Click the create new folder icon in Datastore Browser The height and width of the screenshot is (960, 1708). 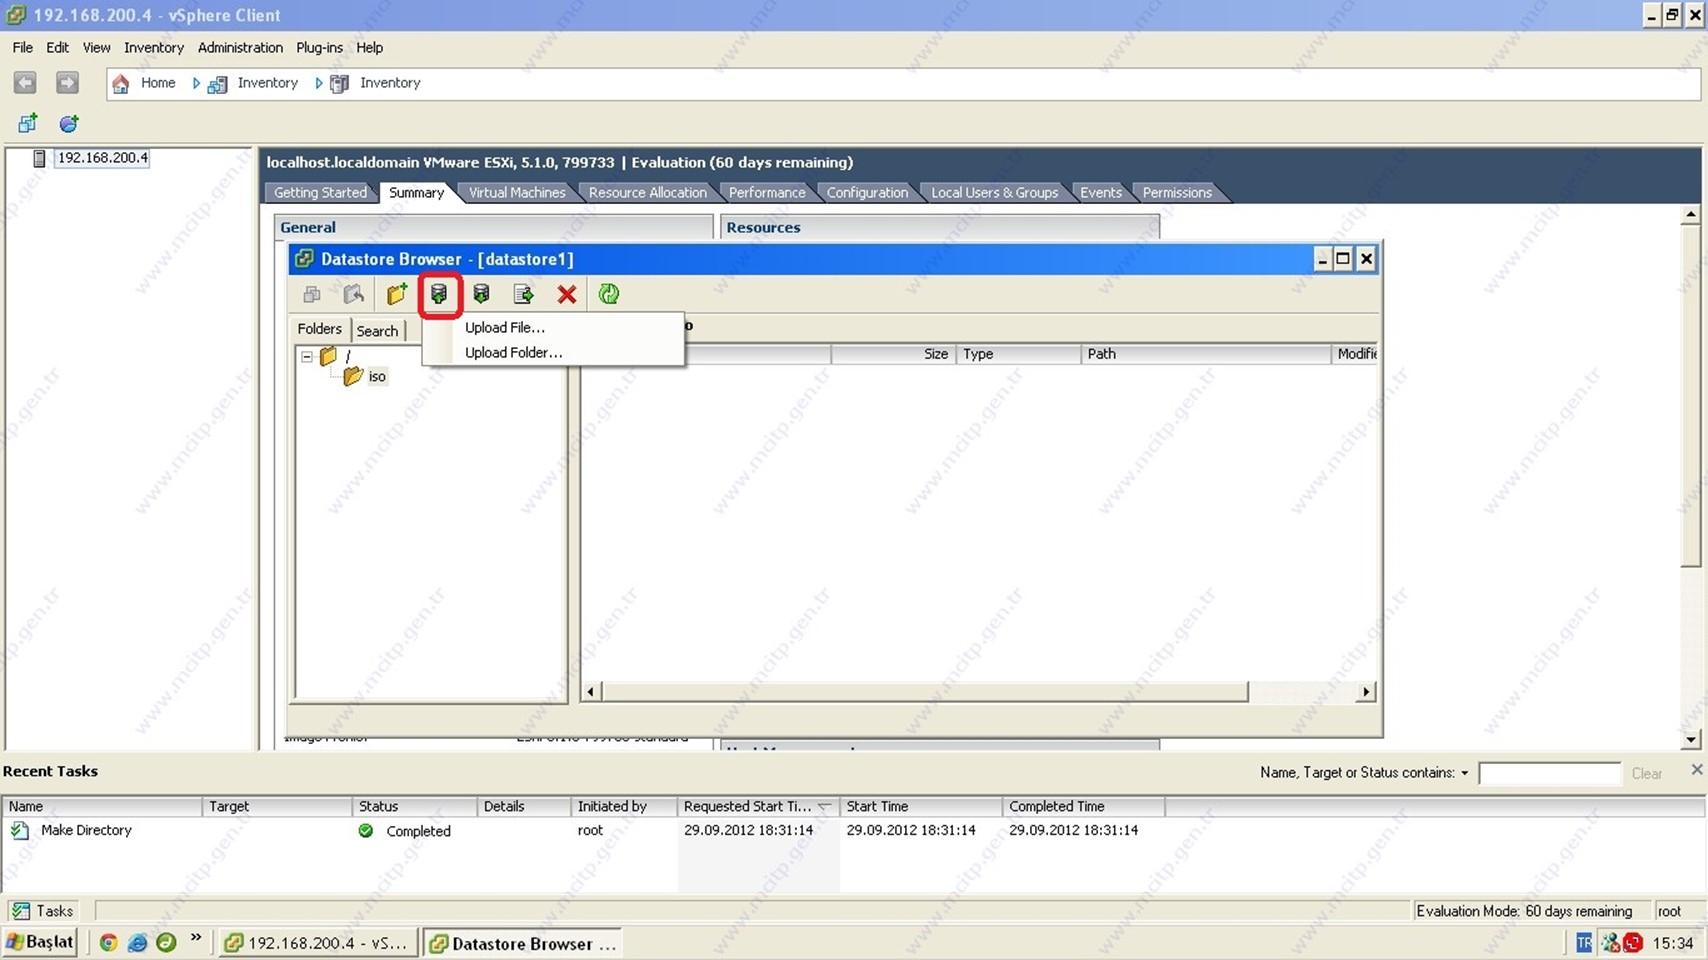pos(397,294)
